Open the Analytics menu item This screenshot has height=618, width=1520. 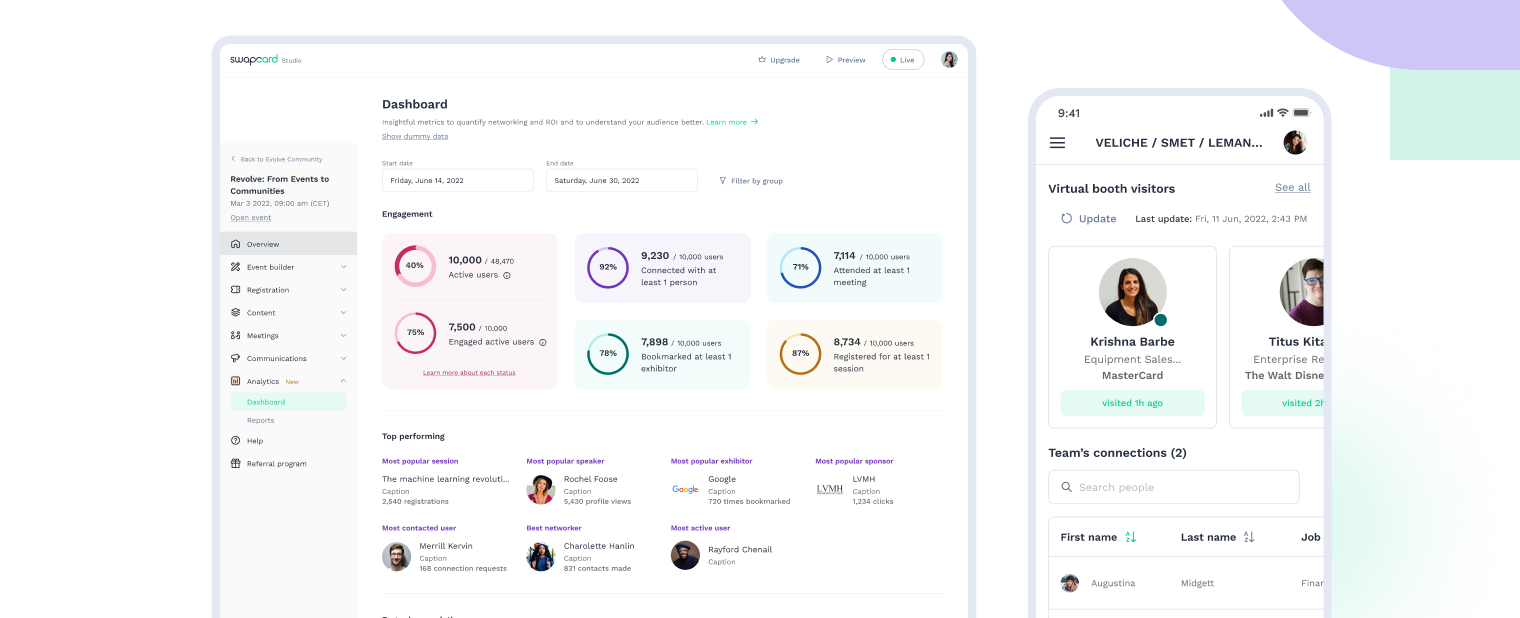263,381
